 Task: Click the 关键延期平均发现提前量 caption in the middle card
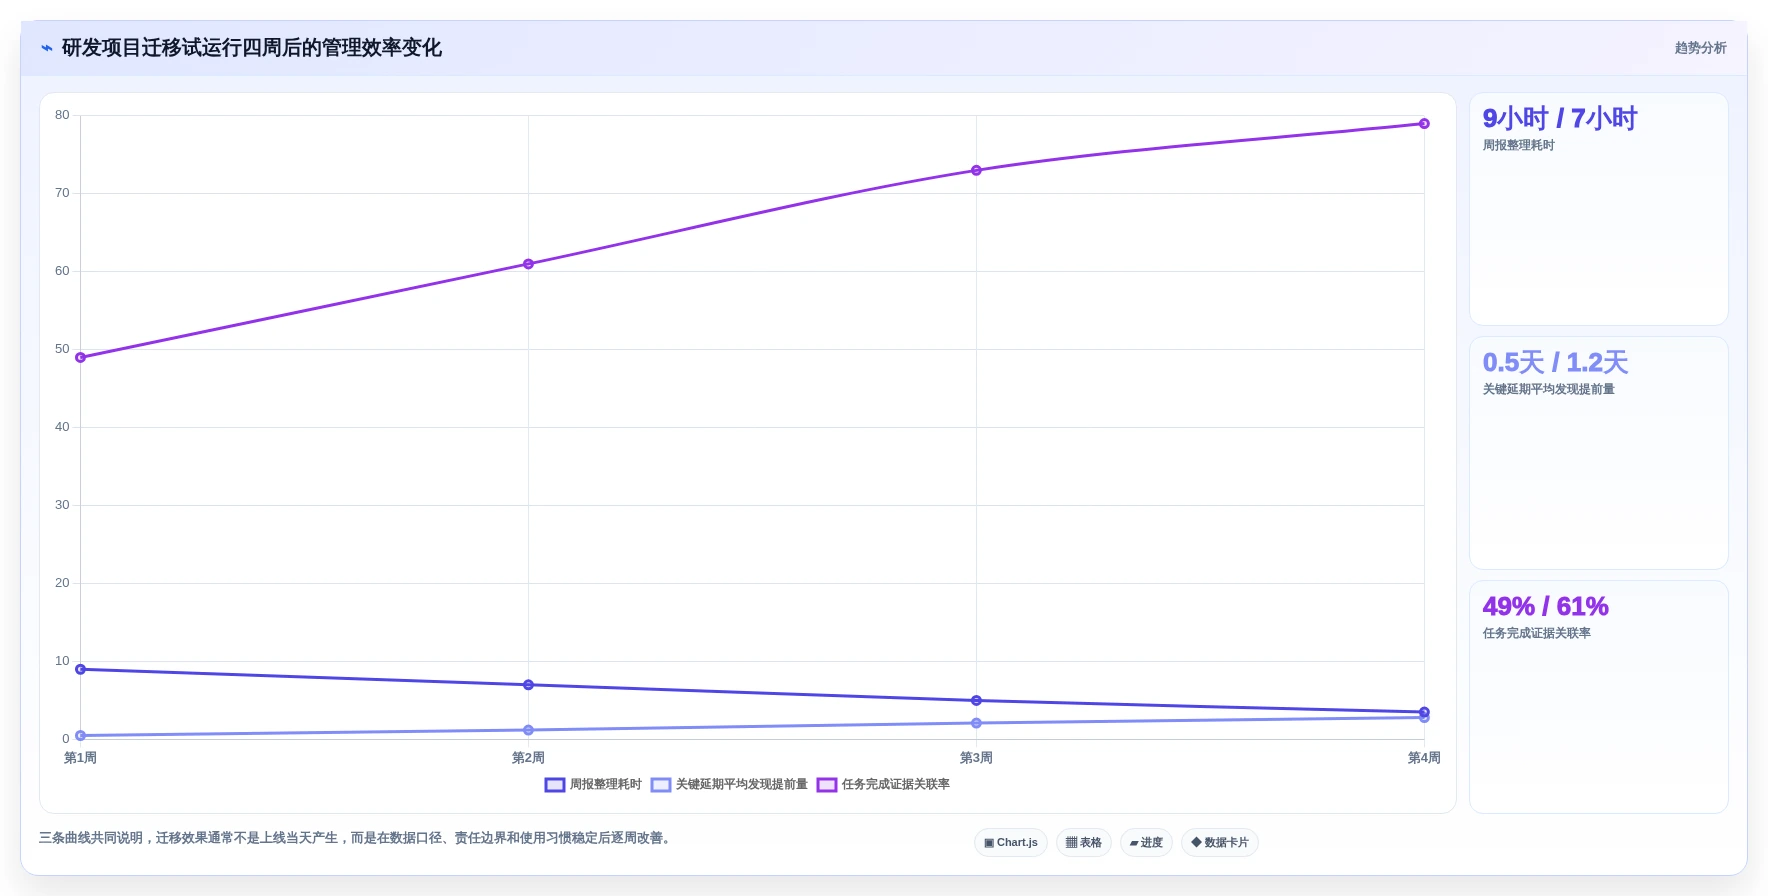[x=1549, y=390]
